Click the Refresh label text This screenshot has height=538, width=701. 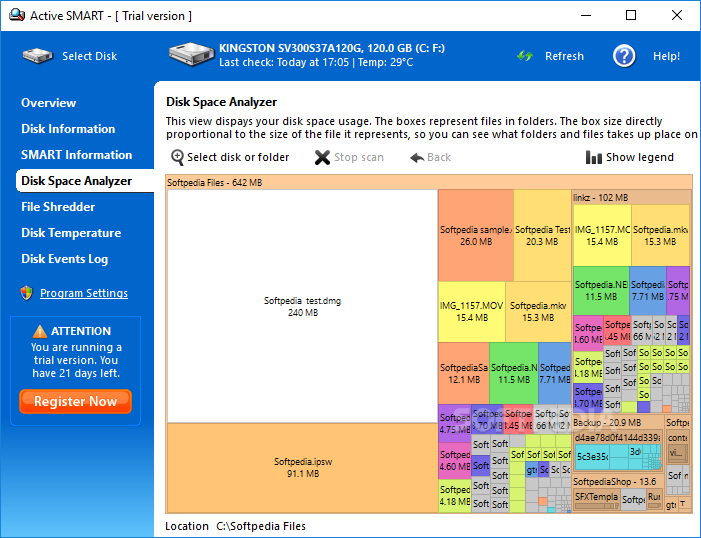click(564, 56)
